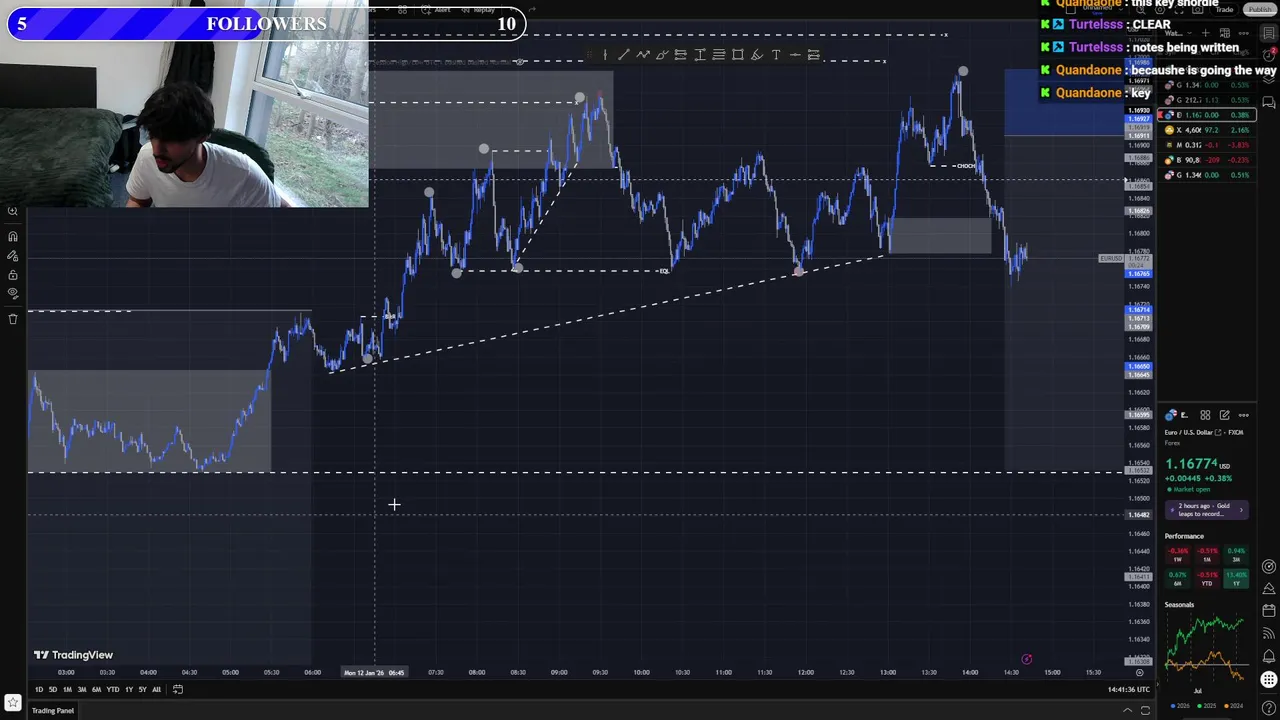This screenshot has width=1280, height=720.
Task: Click the TradingView logo on chart
Action: [x=73, y=655]
